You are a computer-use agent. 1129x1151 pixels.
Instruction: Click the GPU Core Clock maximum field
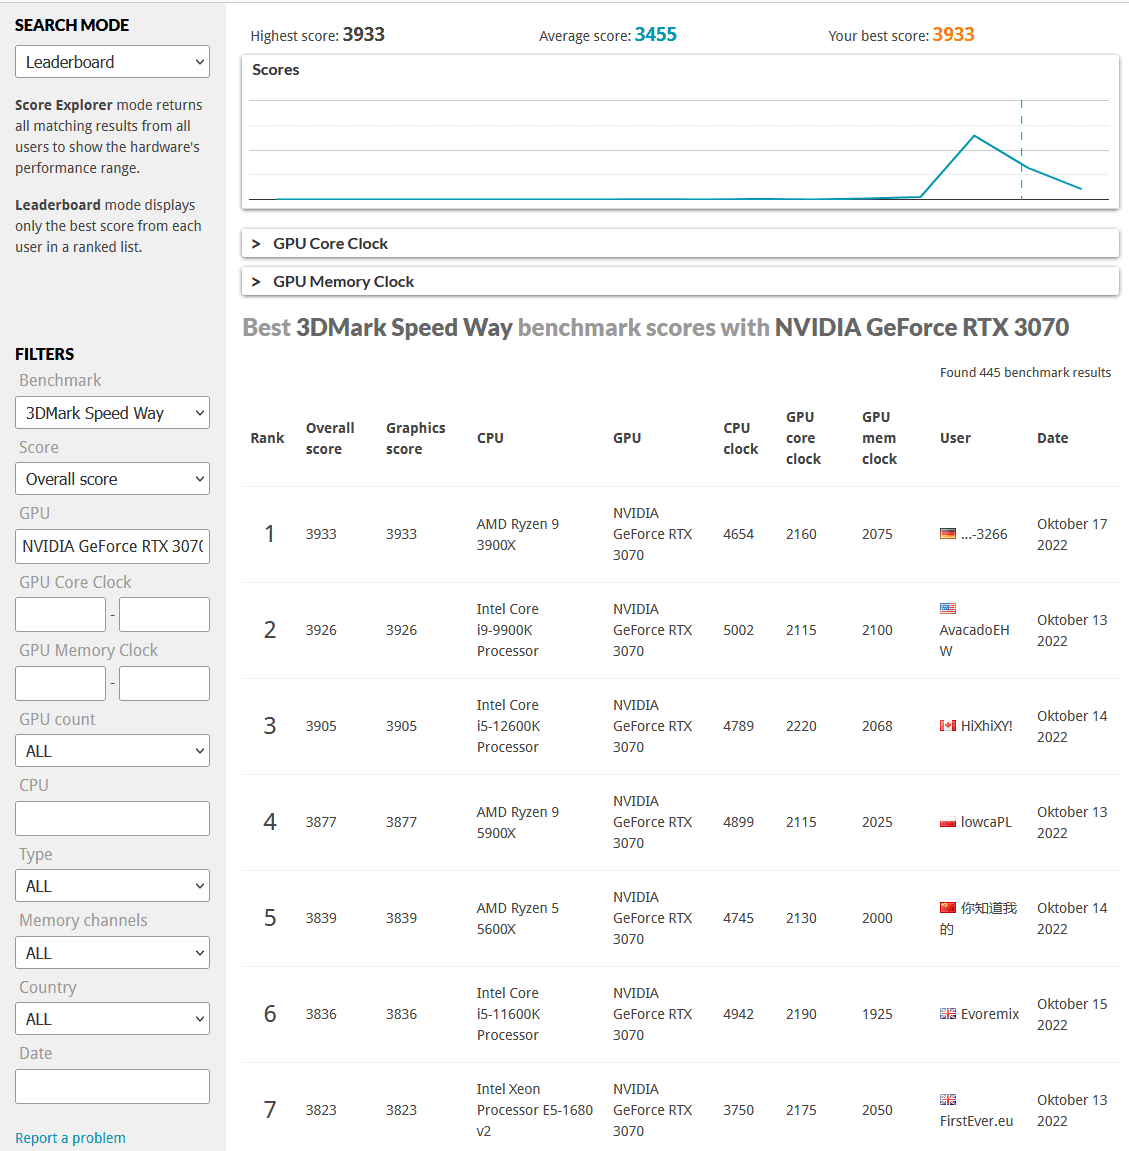[164, 614]
